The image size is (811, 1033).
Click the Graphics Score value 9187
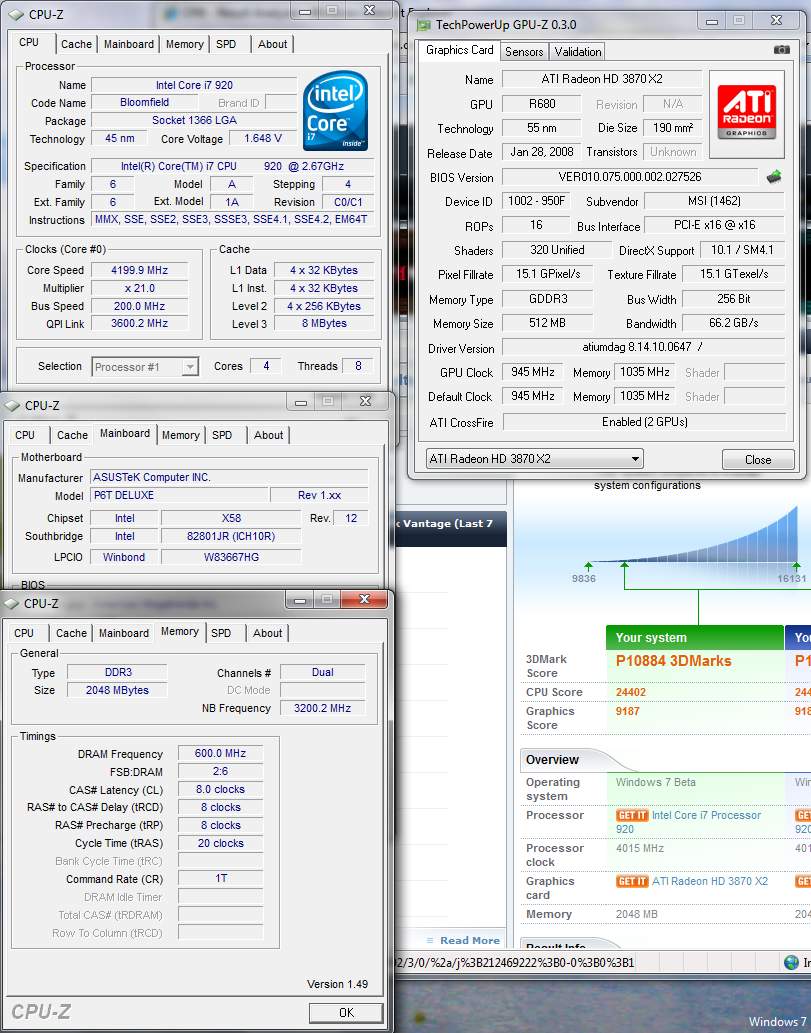click(x=627, y=712)
